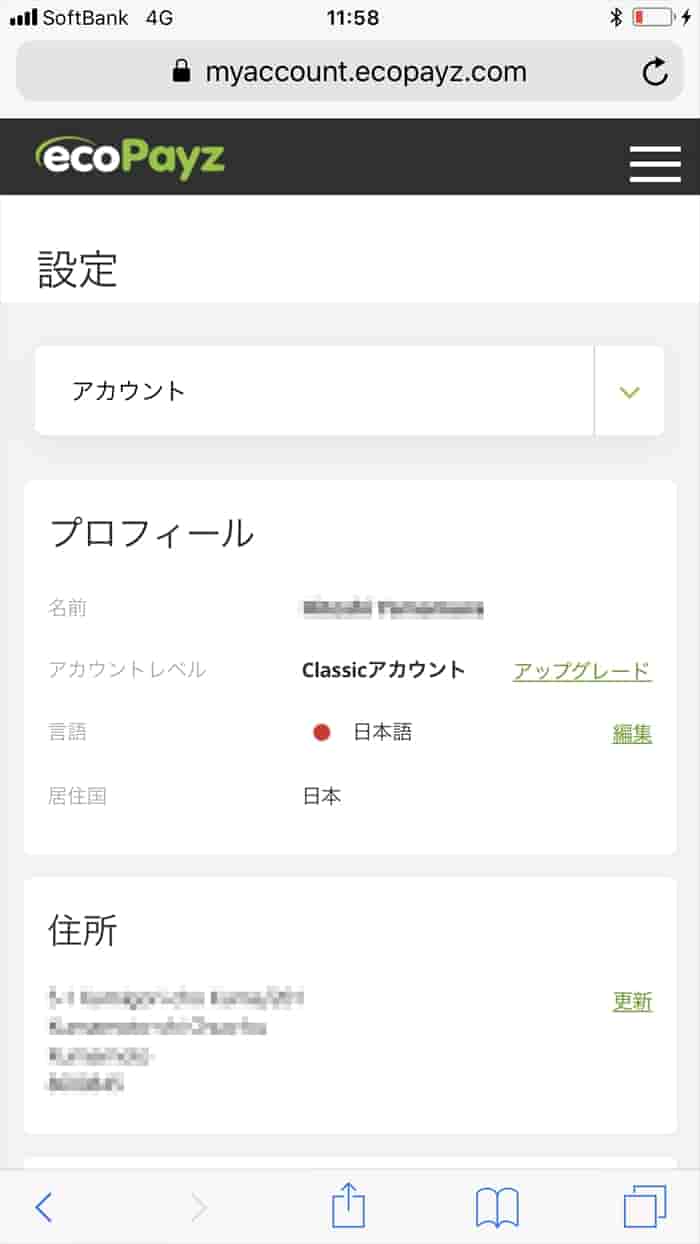This screenshot has width=700, height=1244.
Task: Tap the blurred name field value
Action: pyautogui.click(x=390, y=608)
